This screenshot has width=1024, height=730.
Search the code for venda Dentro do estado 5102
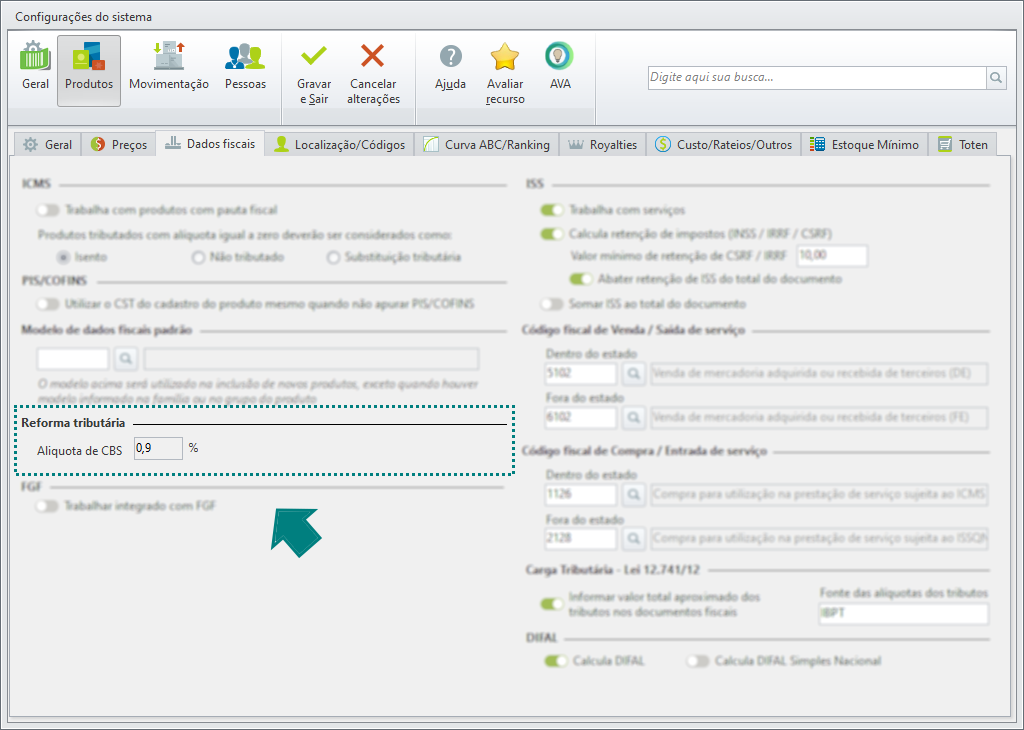(x=633, y=373)
